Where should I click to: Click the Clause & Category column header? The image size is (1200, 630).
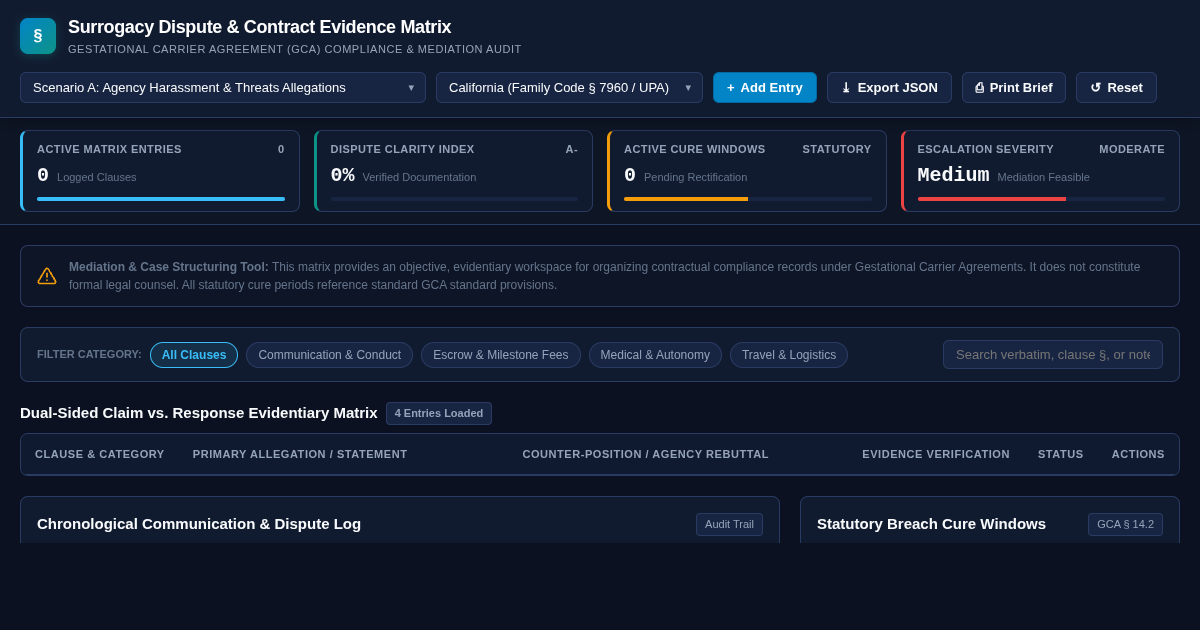tap(100, 454)
